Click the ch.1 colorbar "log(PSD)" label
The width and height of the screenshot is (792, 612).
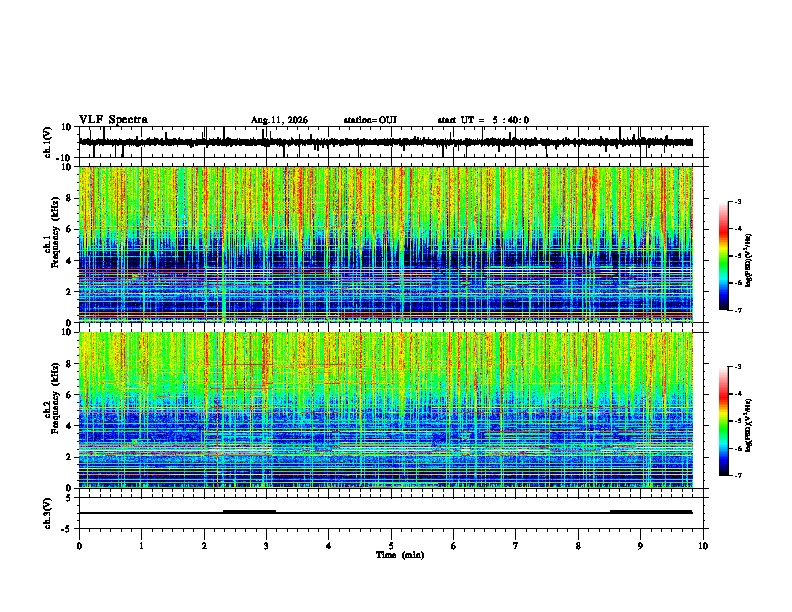749,260
